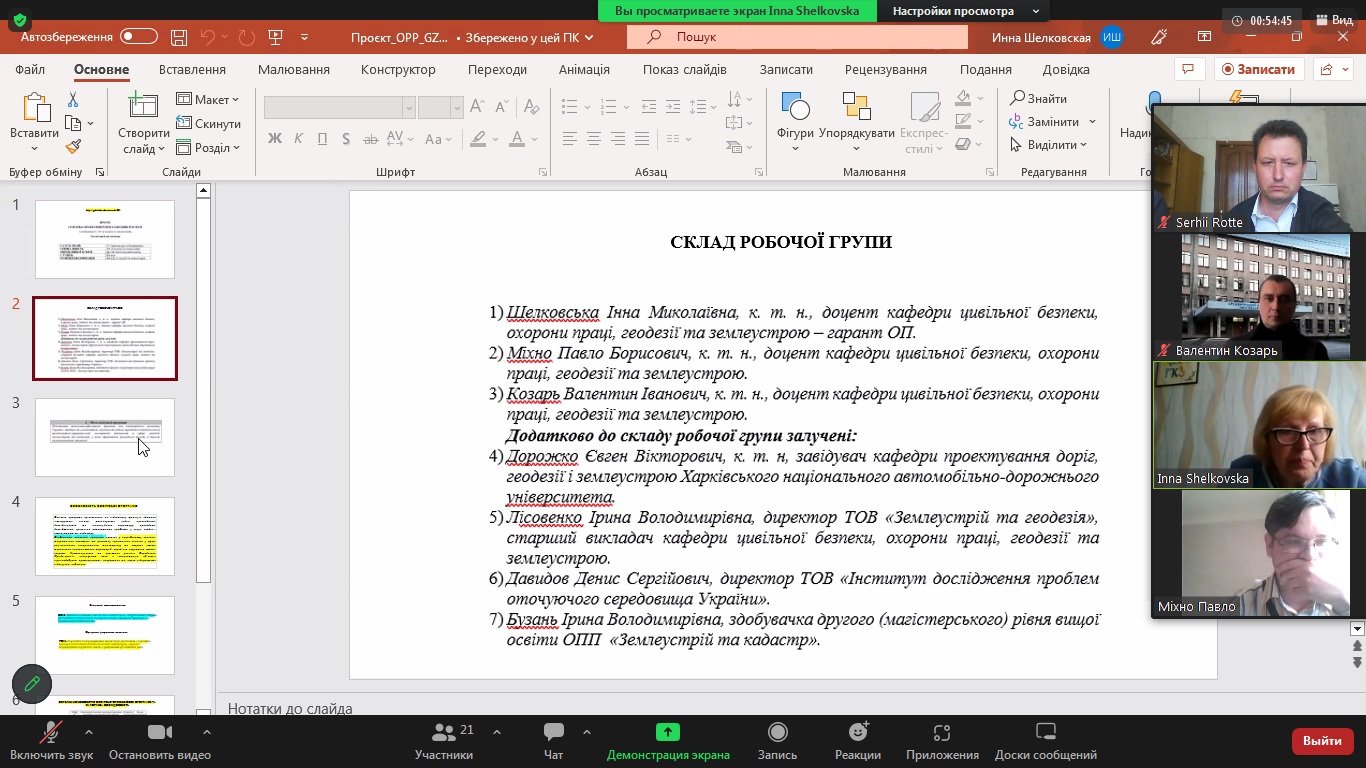Open the Розділ section dropdown
Screen dimensions: 1366x768
208,147
